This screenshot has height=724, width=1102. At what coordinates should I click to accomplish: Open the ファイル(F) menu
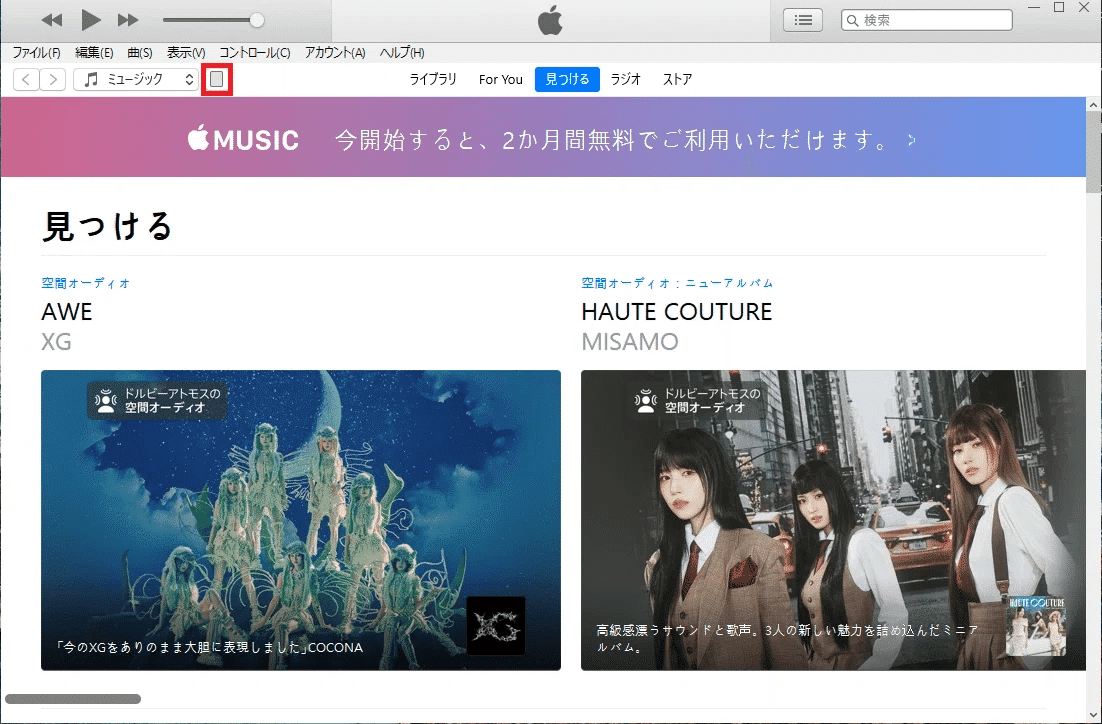tap(37, 53)
